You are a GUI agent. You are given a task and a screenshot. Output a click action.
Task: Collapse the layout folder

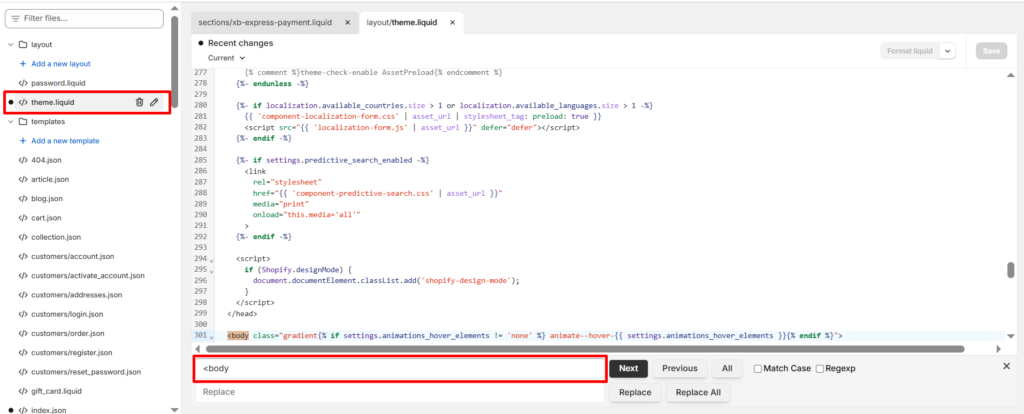point(10,44)
